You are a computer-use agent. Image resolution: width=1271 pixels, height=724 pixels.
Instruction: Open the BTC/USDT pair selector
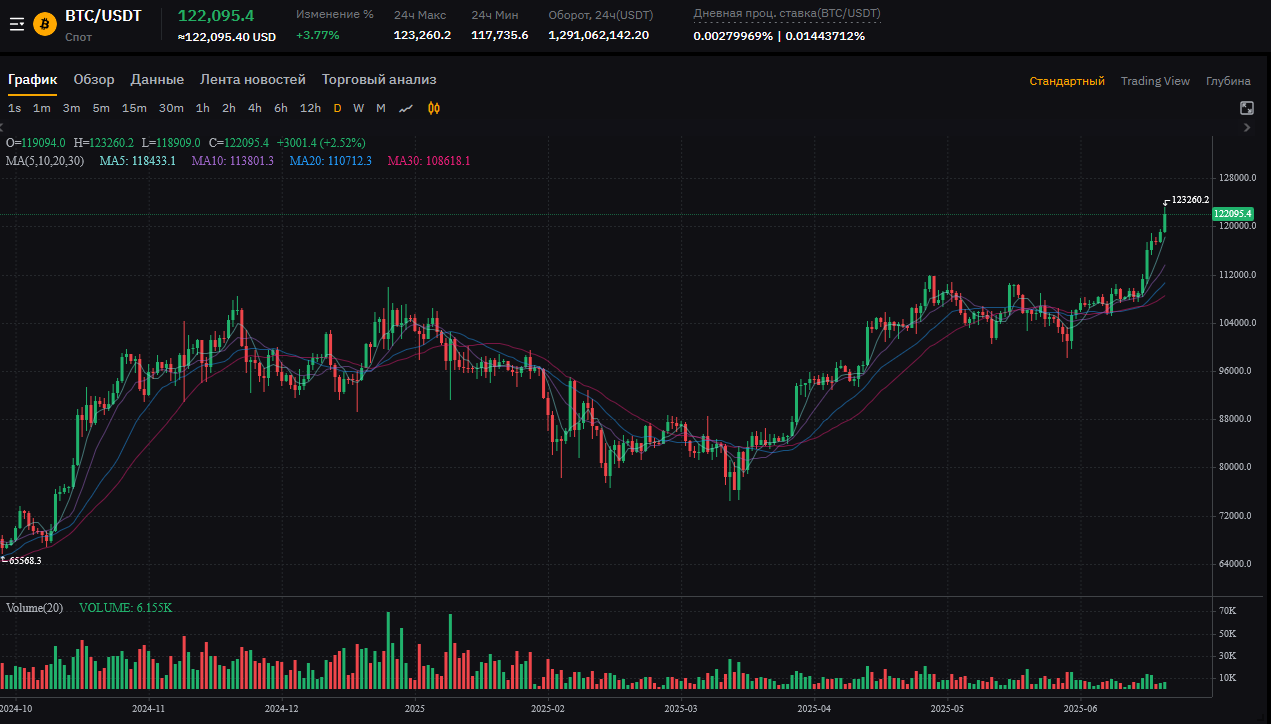pyautogui.click(x=103, y=16)
